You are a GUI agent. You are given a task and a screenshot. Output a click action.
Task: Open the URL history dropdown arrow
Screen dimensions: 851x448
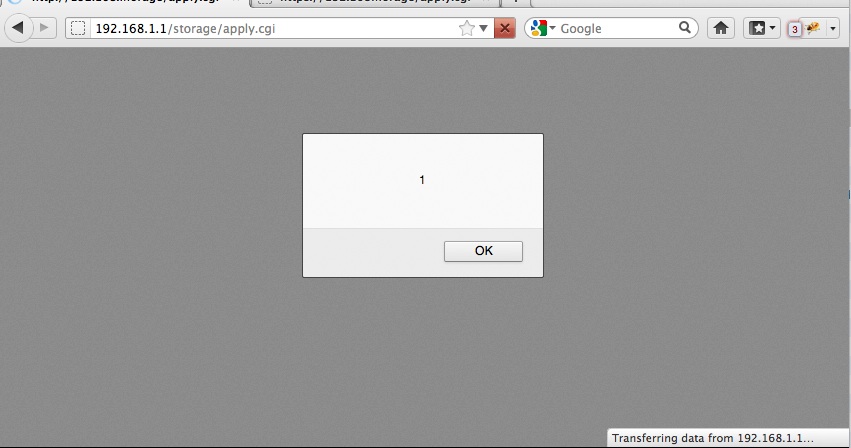[484, 28]
